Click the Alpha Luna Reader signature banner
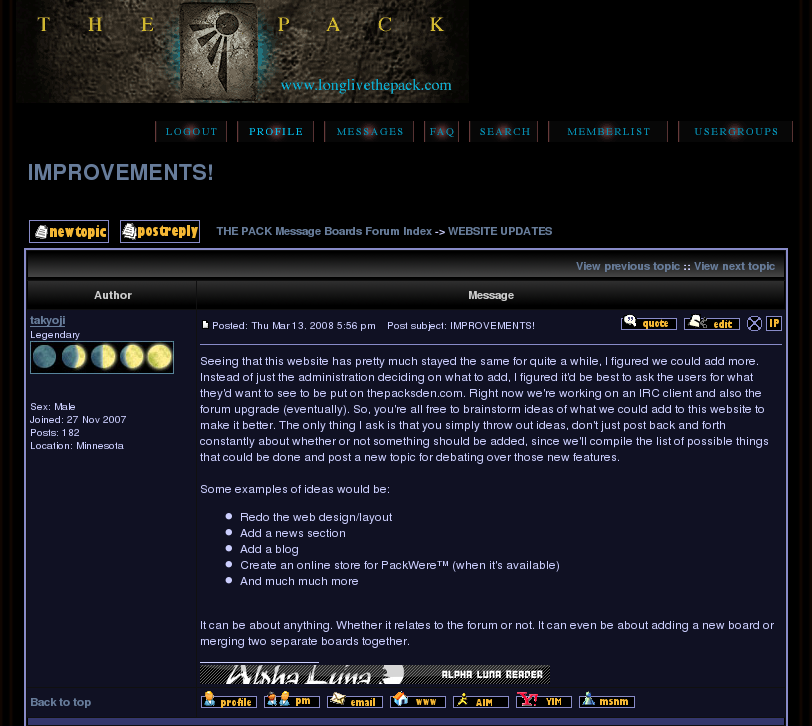 click(375, 674)
